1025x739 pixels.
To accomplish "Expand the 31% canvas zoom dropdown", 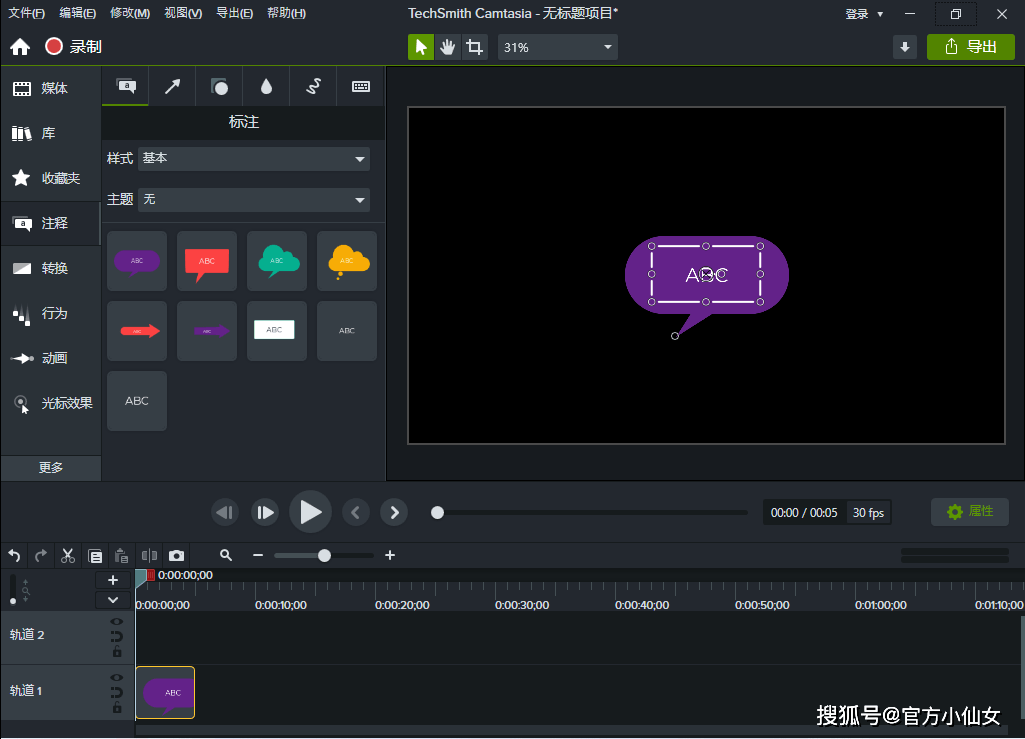I will pos(557,47).
